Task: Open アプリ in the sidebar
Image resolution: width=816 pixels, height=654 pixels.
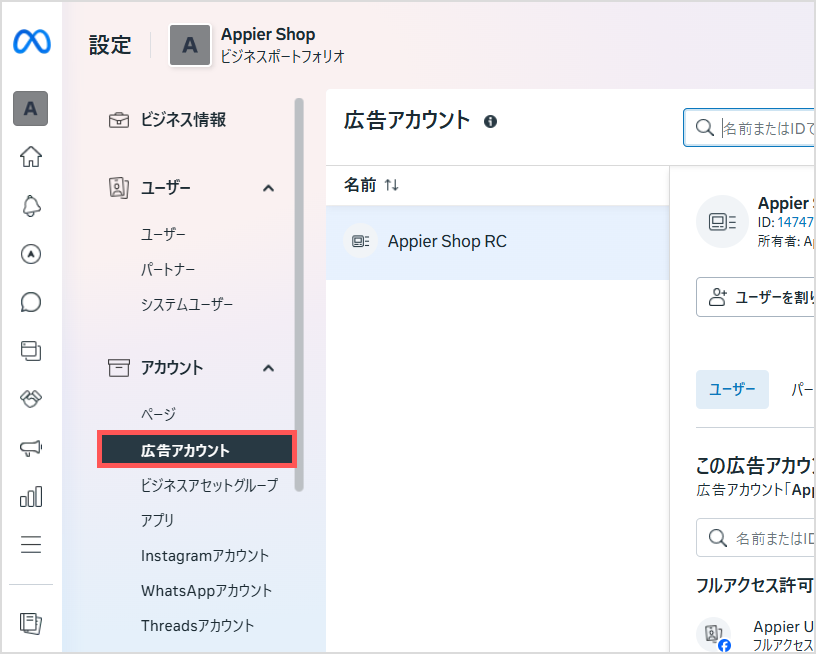Action: pos(157,520)
